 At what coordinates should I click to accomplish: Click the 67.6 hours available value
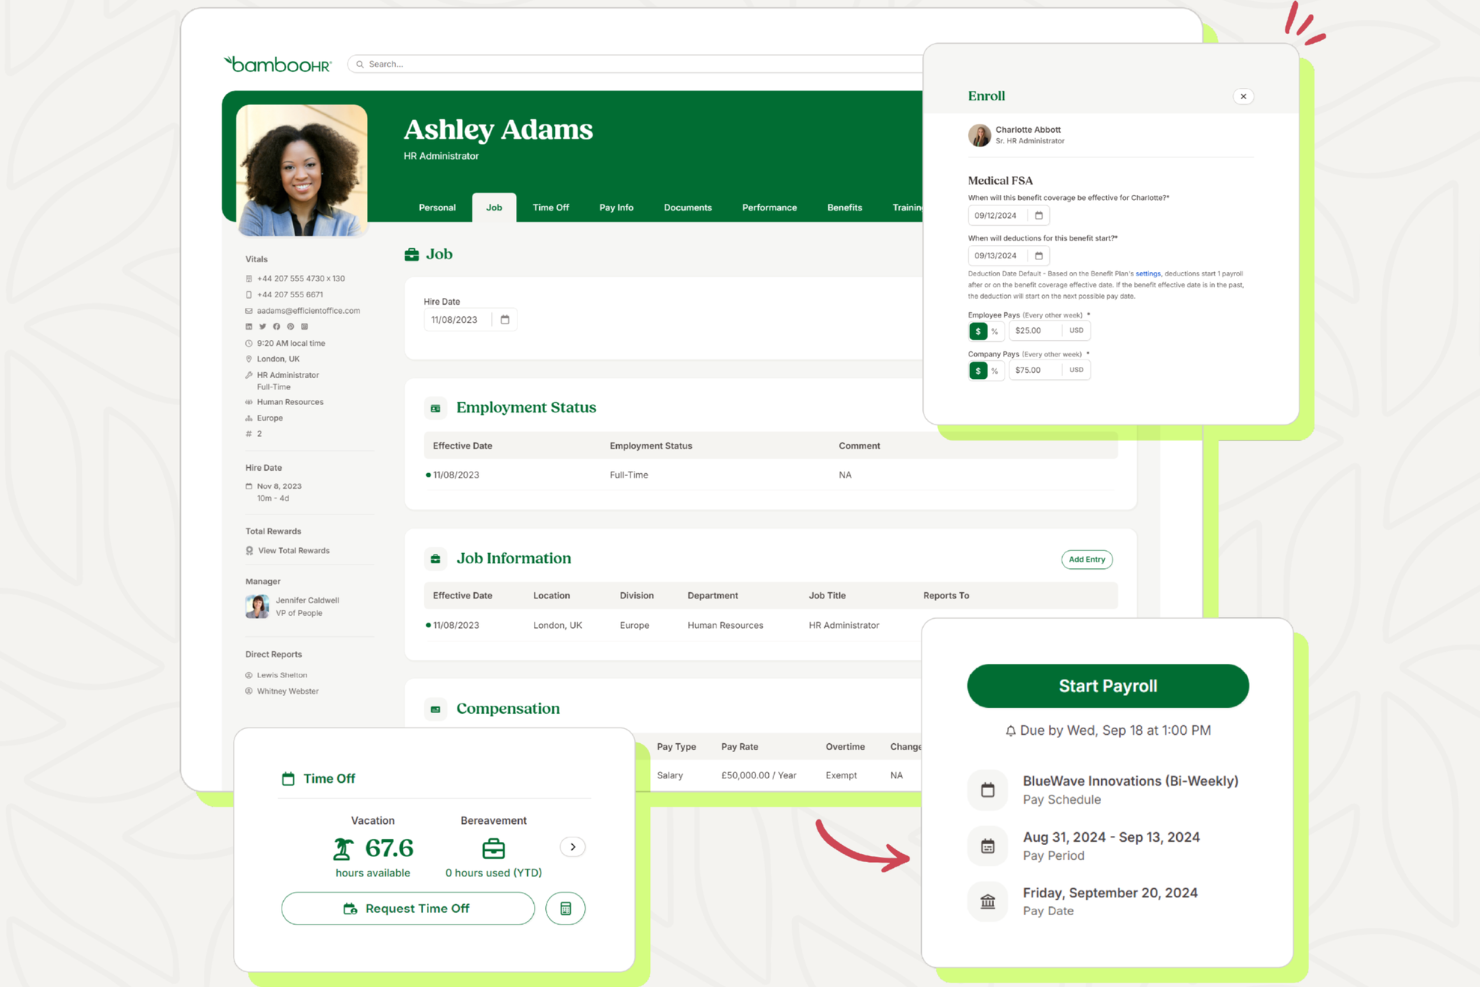pyautogui.click(x=389, y=848)
